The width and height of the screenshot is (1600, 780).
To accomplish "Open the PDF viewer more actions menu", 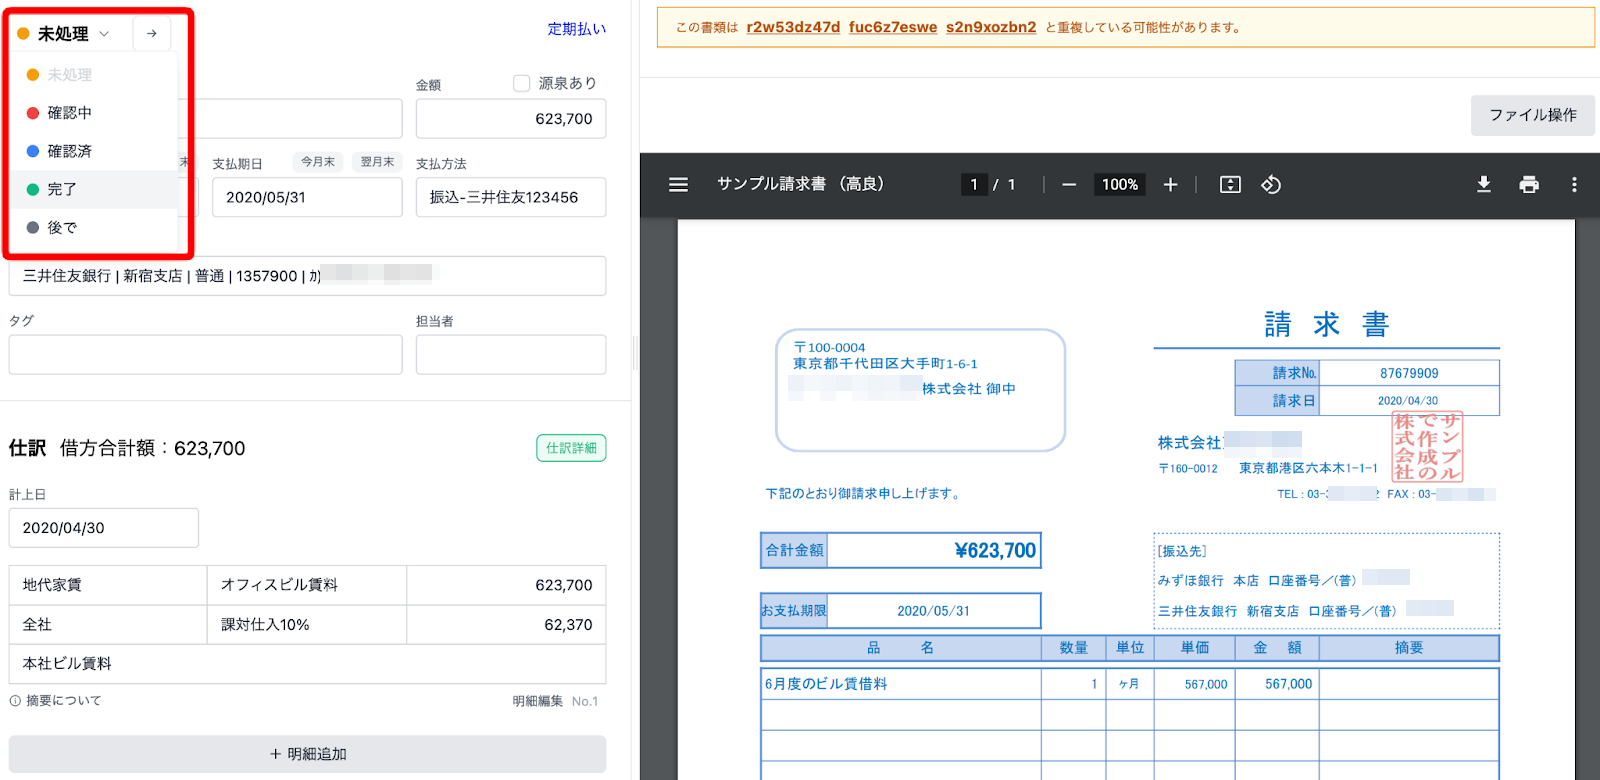I will pos(1574,185).
